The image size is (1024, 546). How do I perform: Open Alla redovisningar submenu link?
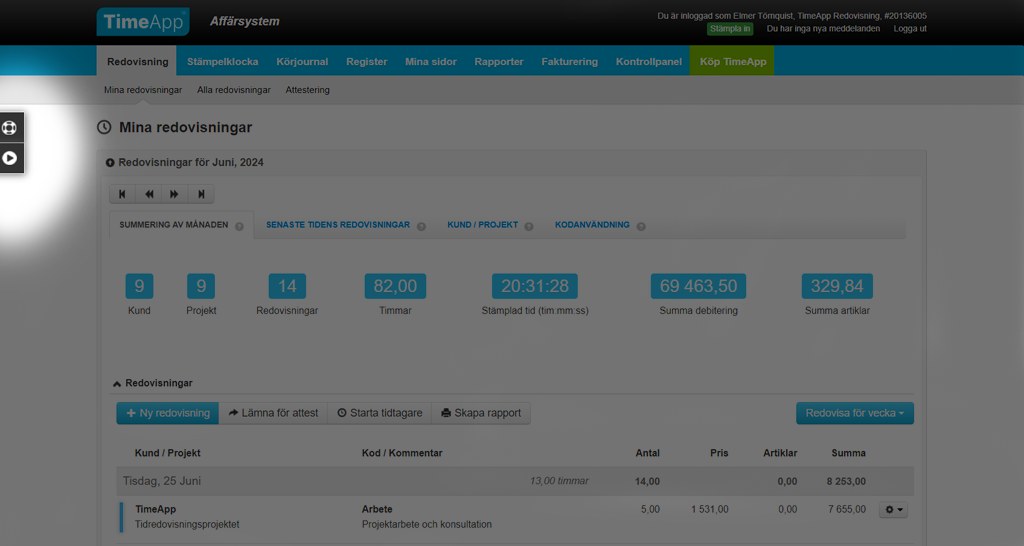point(234,90)
